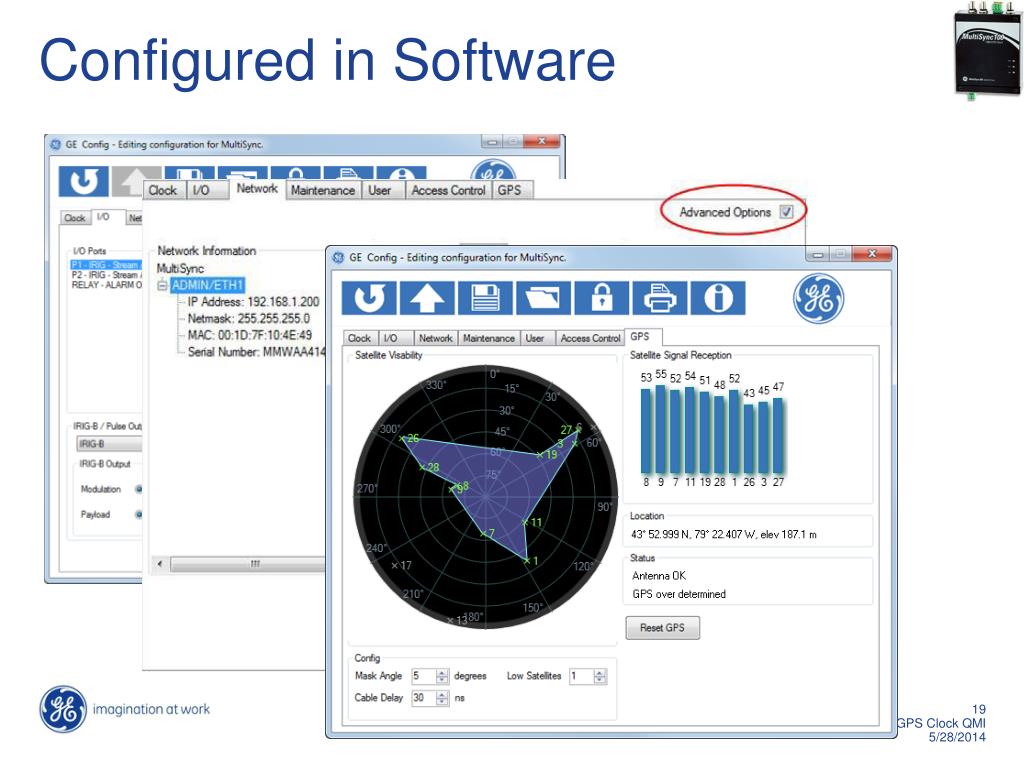
Task: Select the IP Address: 192.168.1.200 row
Action: pos(253,302)
